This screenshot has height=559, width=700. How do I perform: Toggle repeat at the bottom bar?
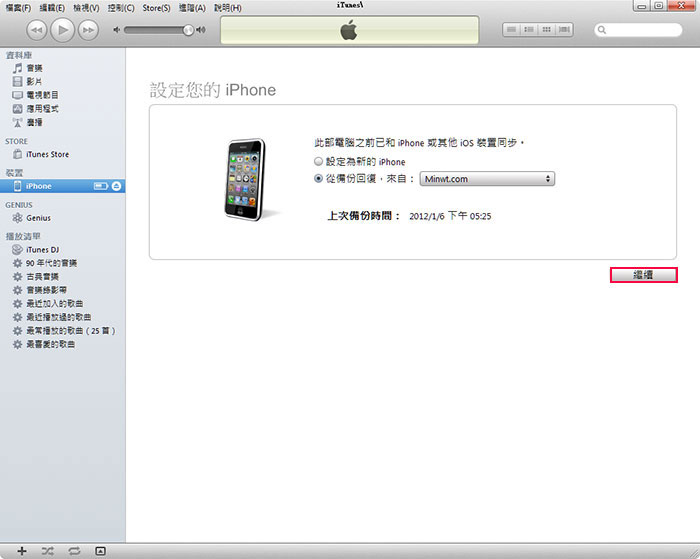(74, 551)
